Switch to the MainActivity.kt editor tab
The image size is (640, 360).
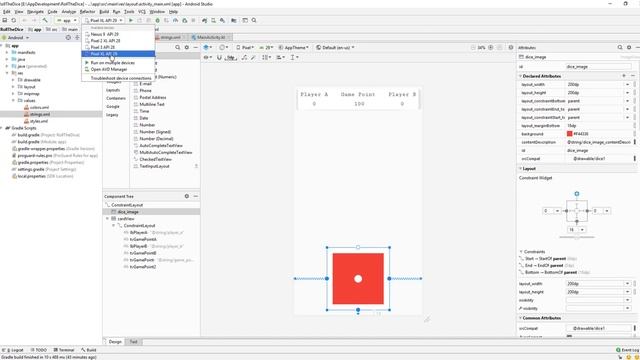[x=211, y=38]
